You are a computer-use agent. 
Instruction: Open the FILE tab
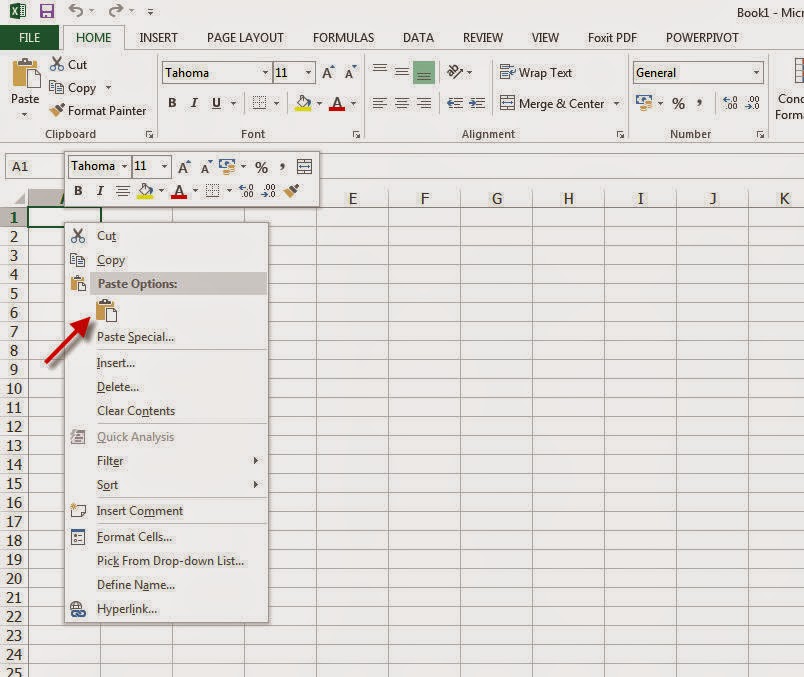29,37
